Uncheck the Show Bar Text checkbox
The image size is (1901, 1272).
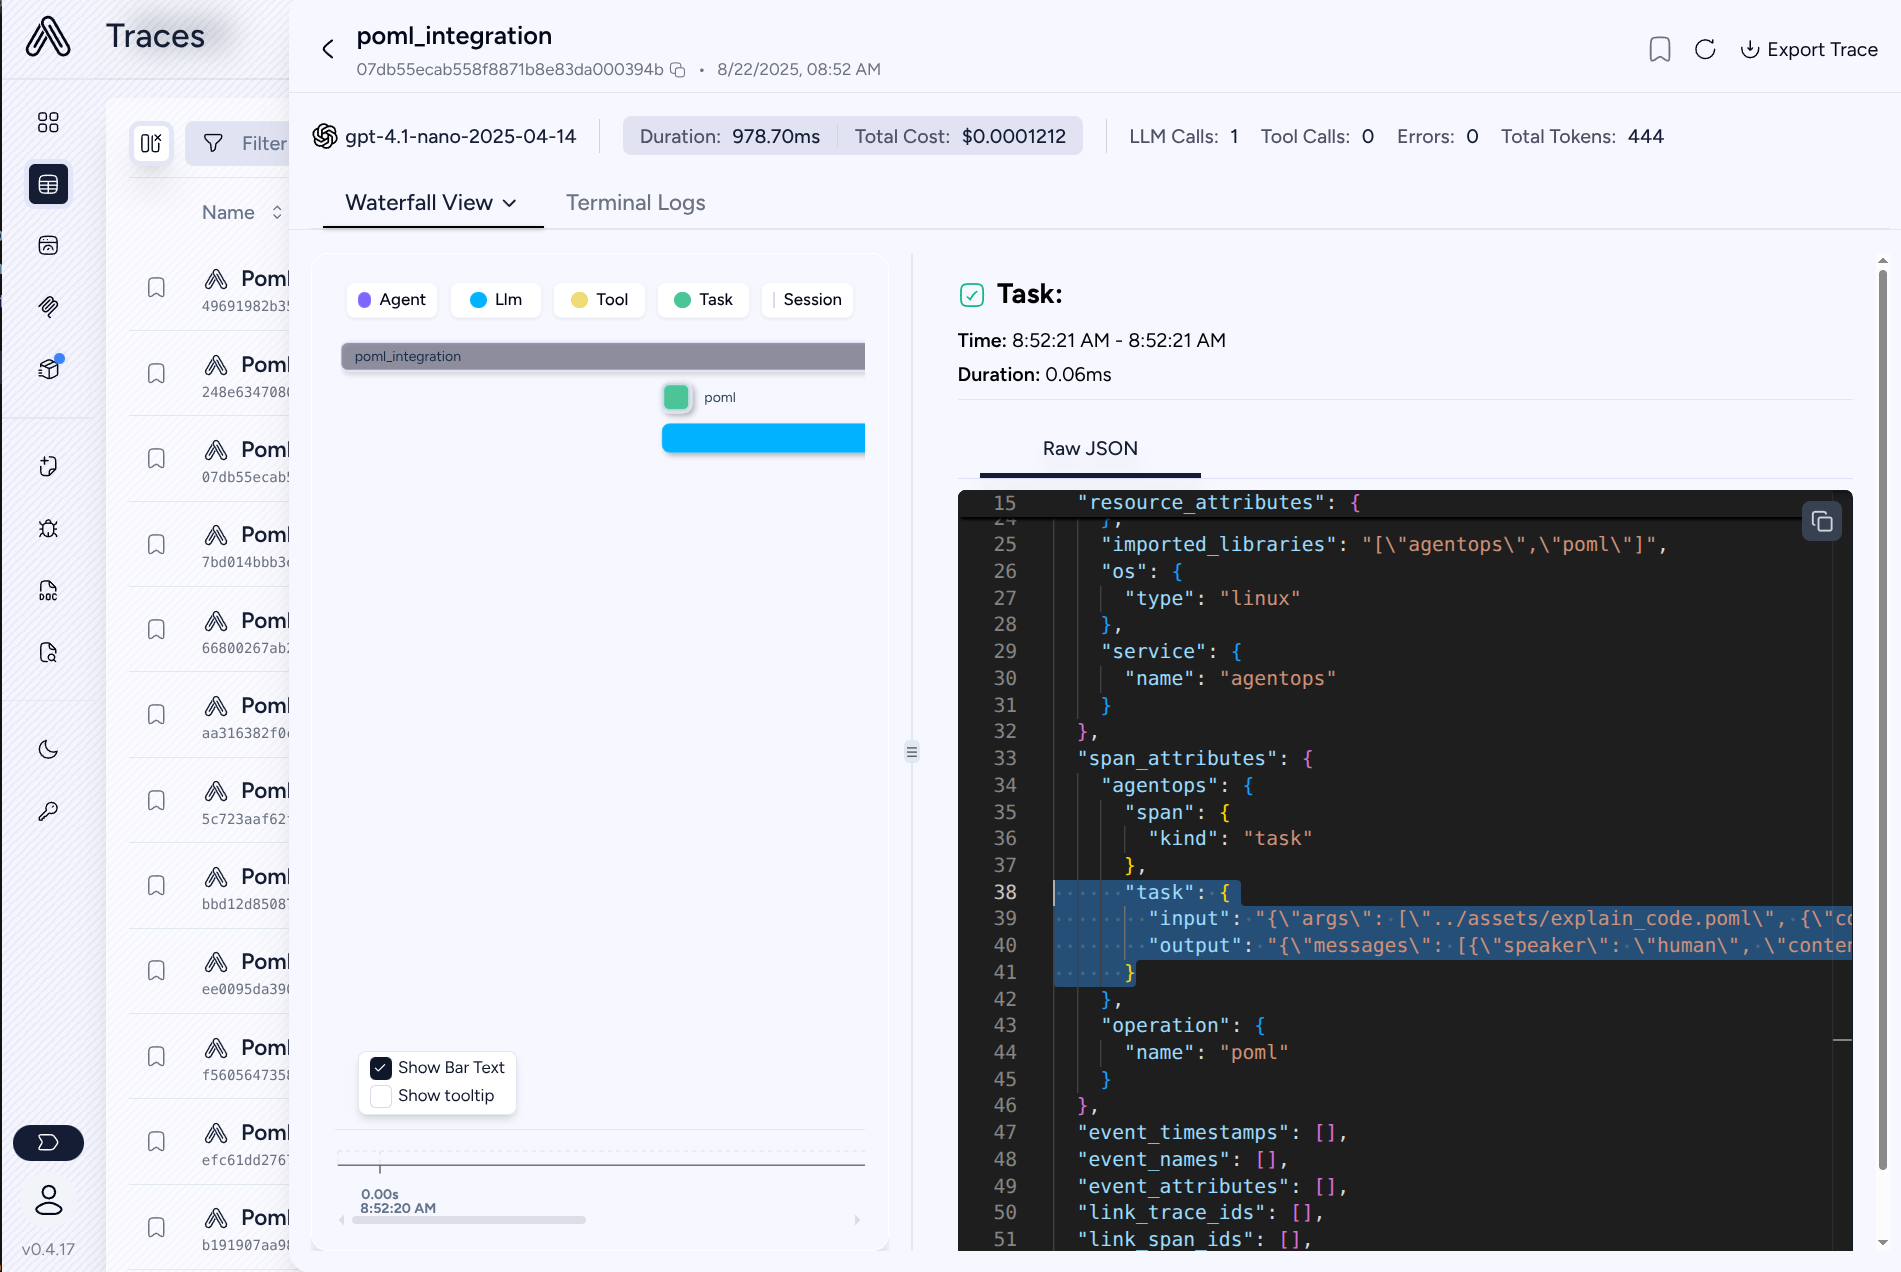381,1068
